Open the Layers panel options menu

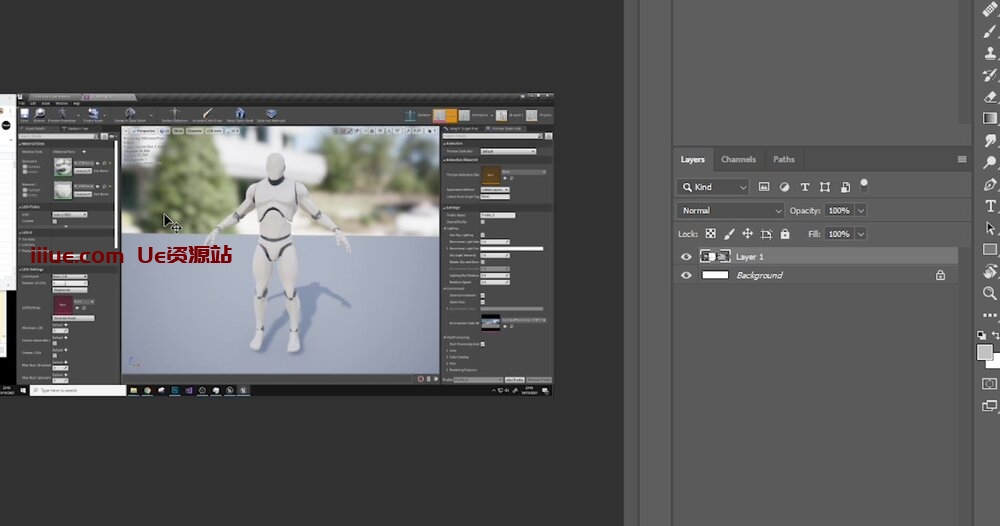(x=962, y=159)
